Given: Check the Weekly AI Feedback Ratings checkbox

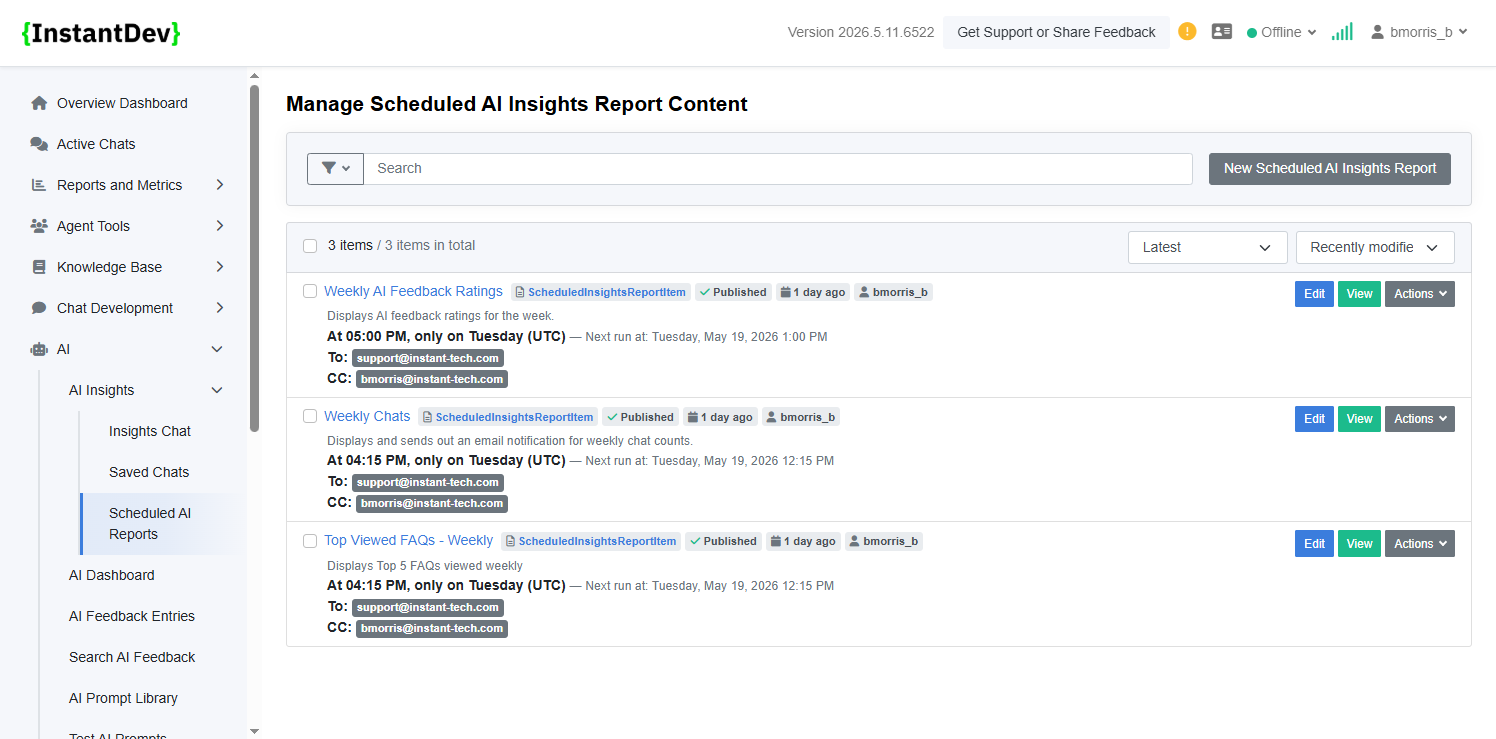Looking at the screenshot, I should (x=310, y=291).
